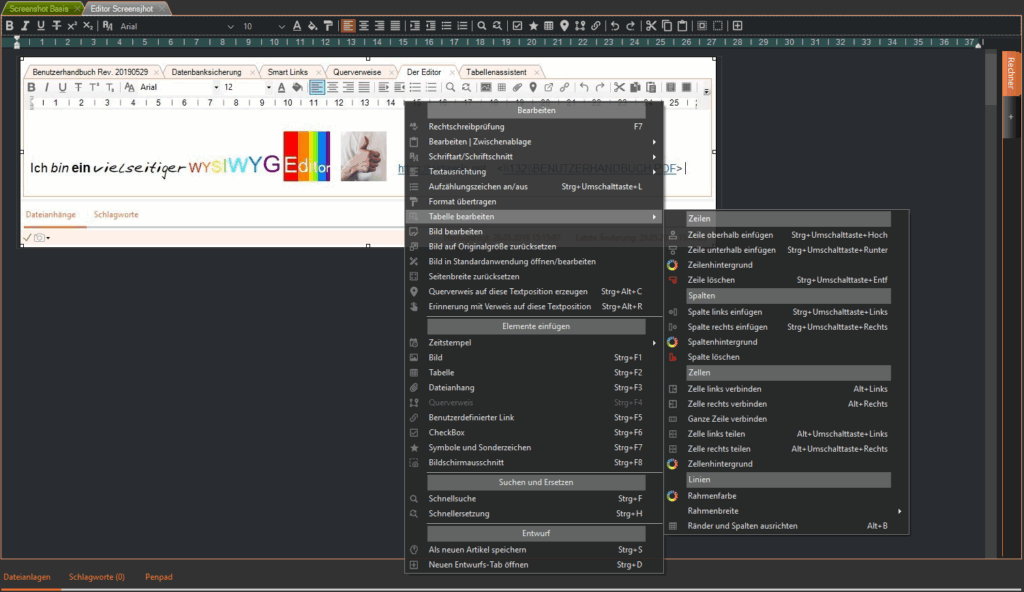1024x592 pixels.
Task: Click the map pin cross-reference icon
Action: (564, 25)
